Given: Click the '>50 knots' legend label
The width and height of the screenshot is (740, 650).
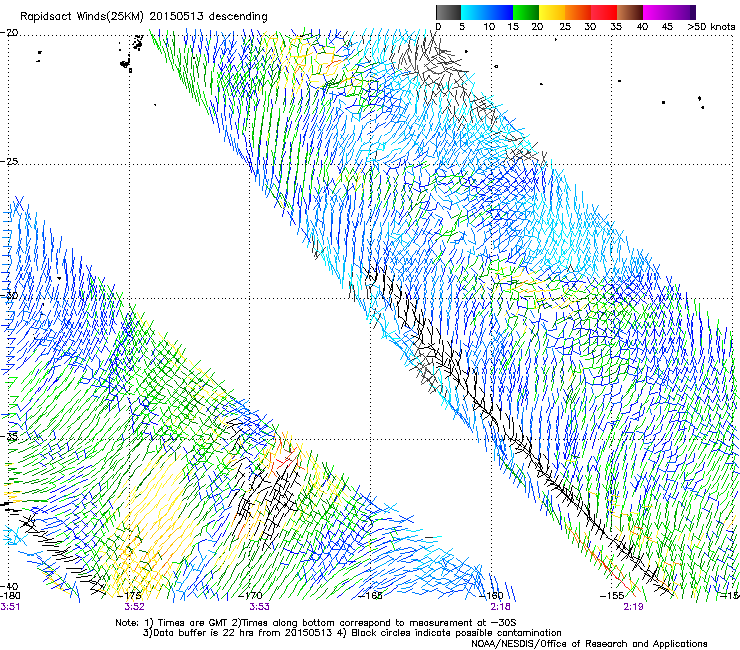Looking at the screenshot, I should (x=711, y=27).
